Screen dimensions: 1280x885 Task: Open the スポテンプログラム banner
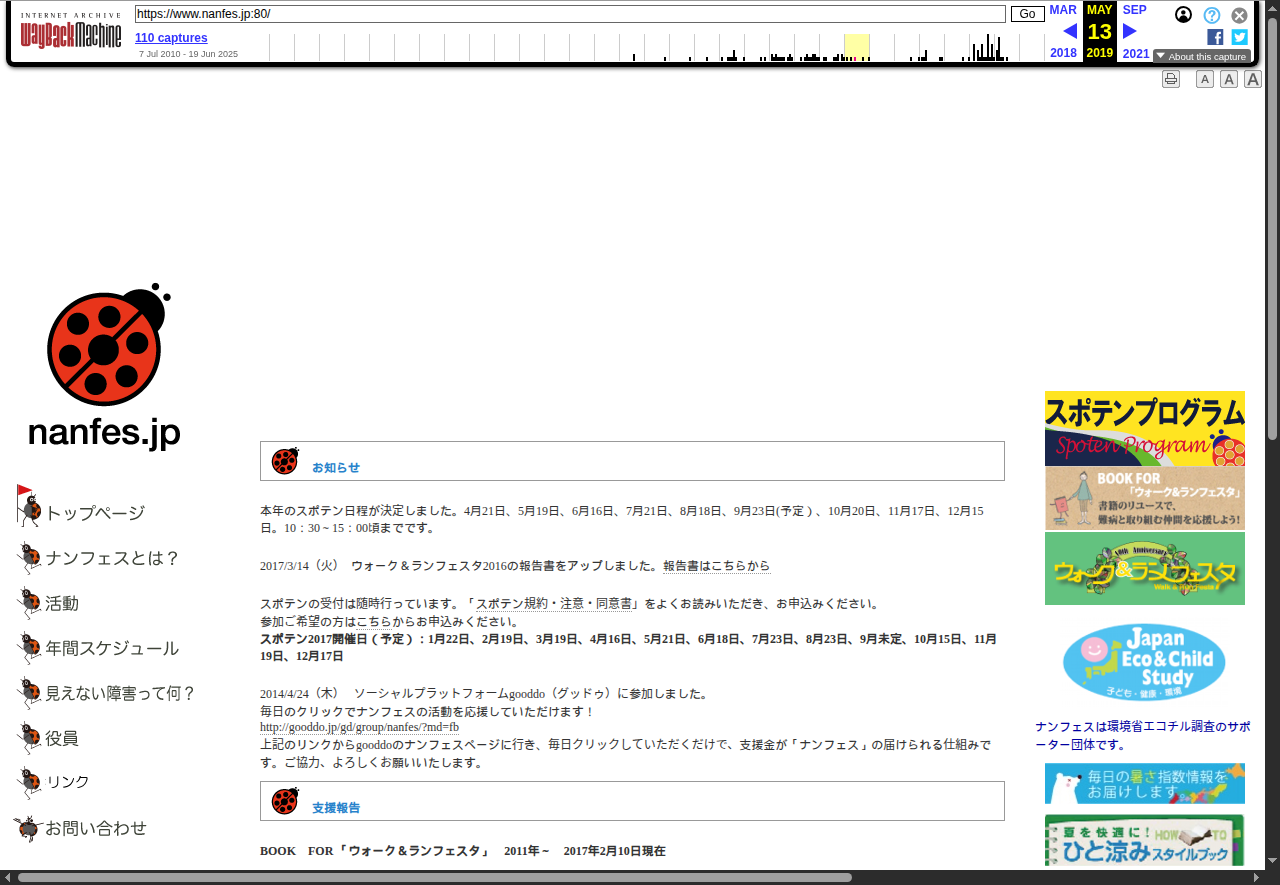coord(1144,428)
